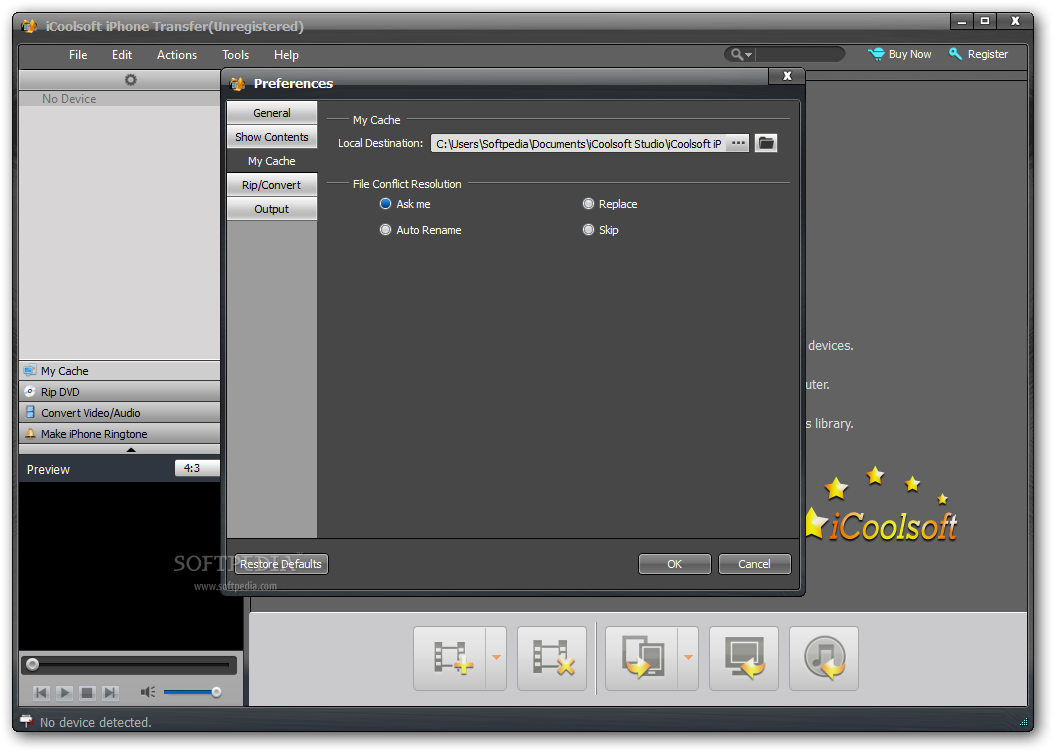Select the Ask me radio button
Screen dimensions: 1054x752
click(385, 204)
